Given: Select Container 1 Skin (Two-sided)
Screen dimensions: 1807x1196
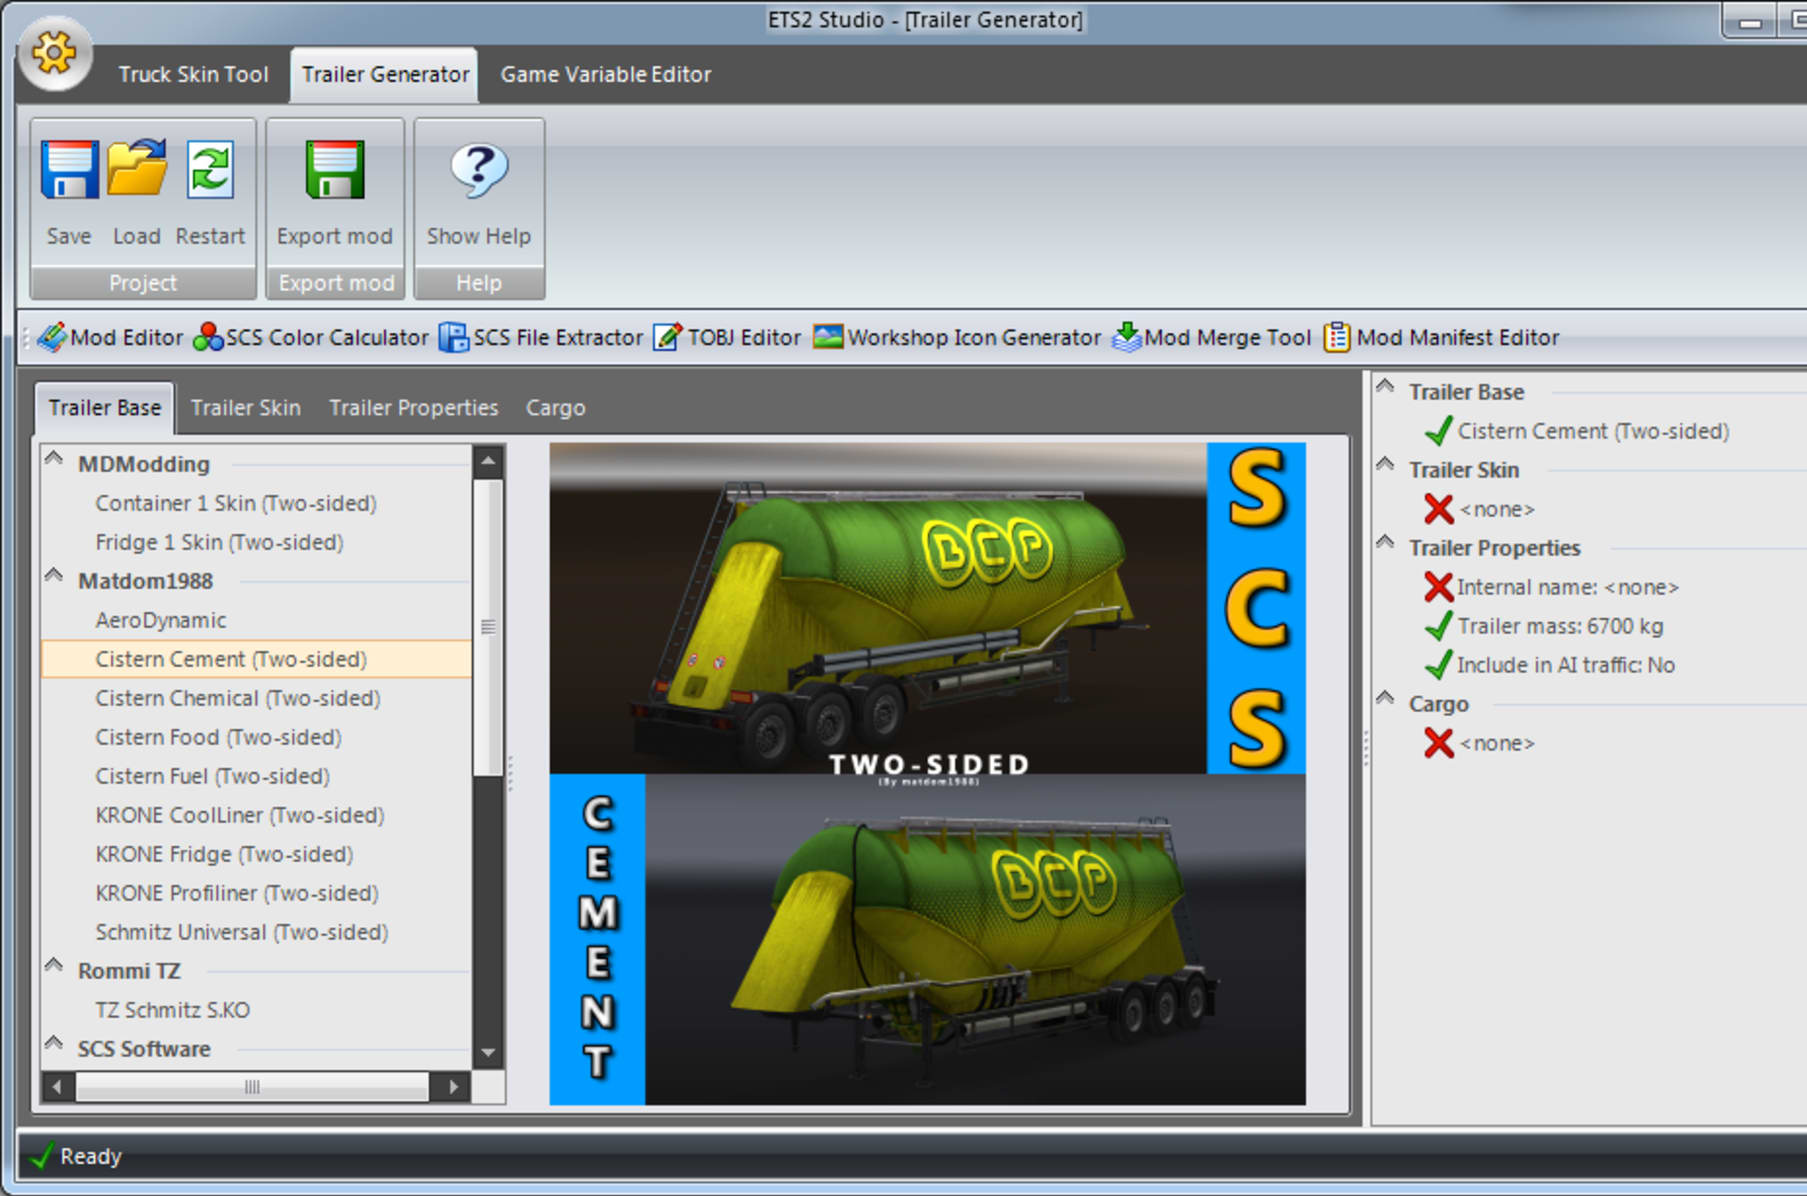Looking at the screenshot, I should 236,503.
